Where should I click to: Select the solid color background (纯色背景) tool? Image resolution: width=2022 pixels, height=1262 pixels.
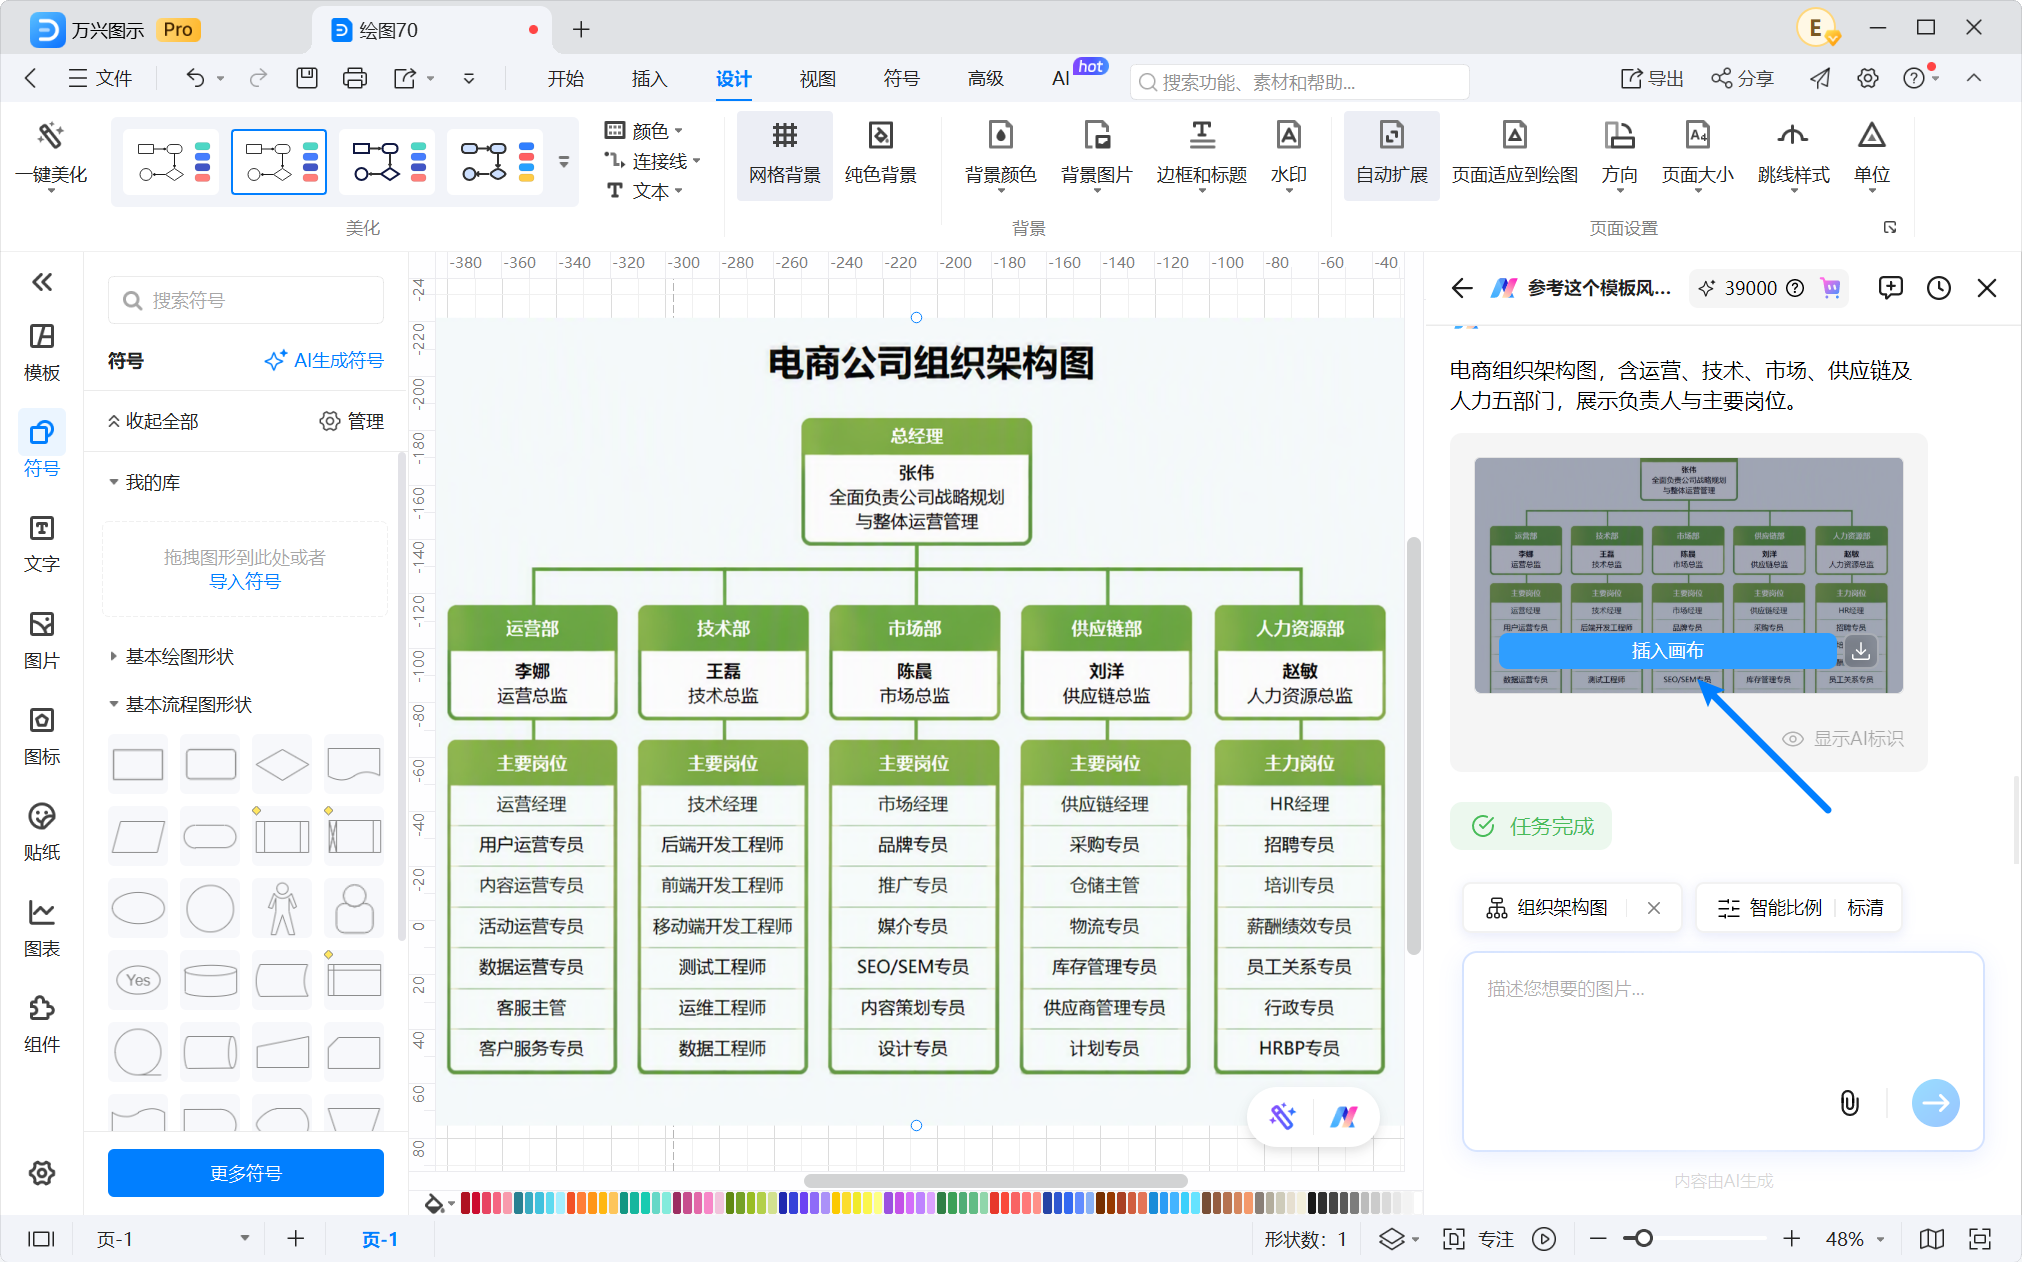coord(880,154)
